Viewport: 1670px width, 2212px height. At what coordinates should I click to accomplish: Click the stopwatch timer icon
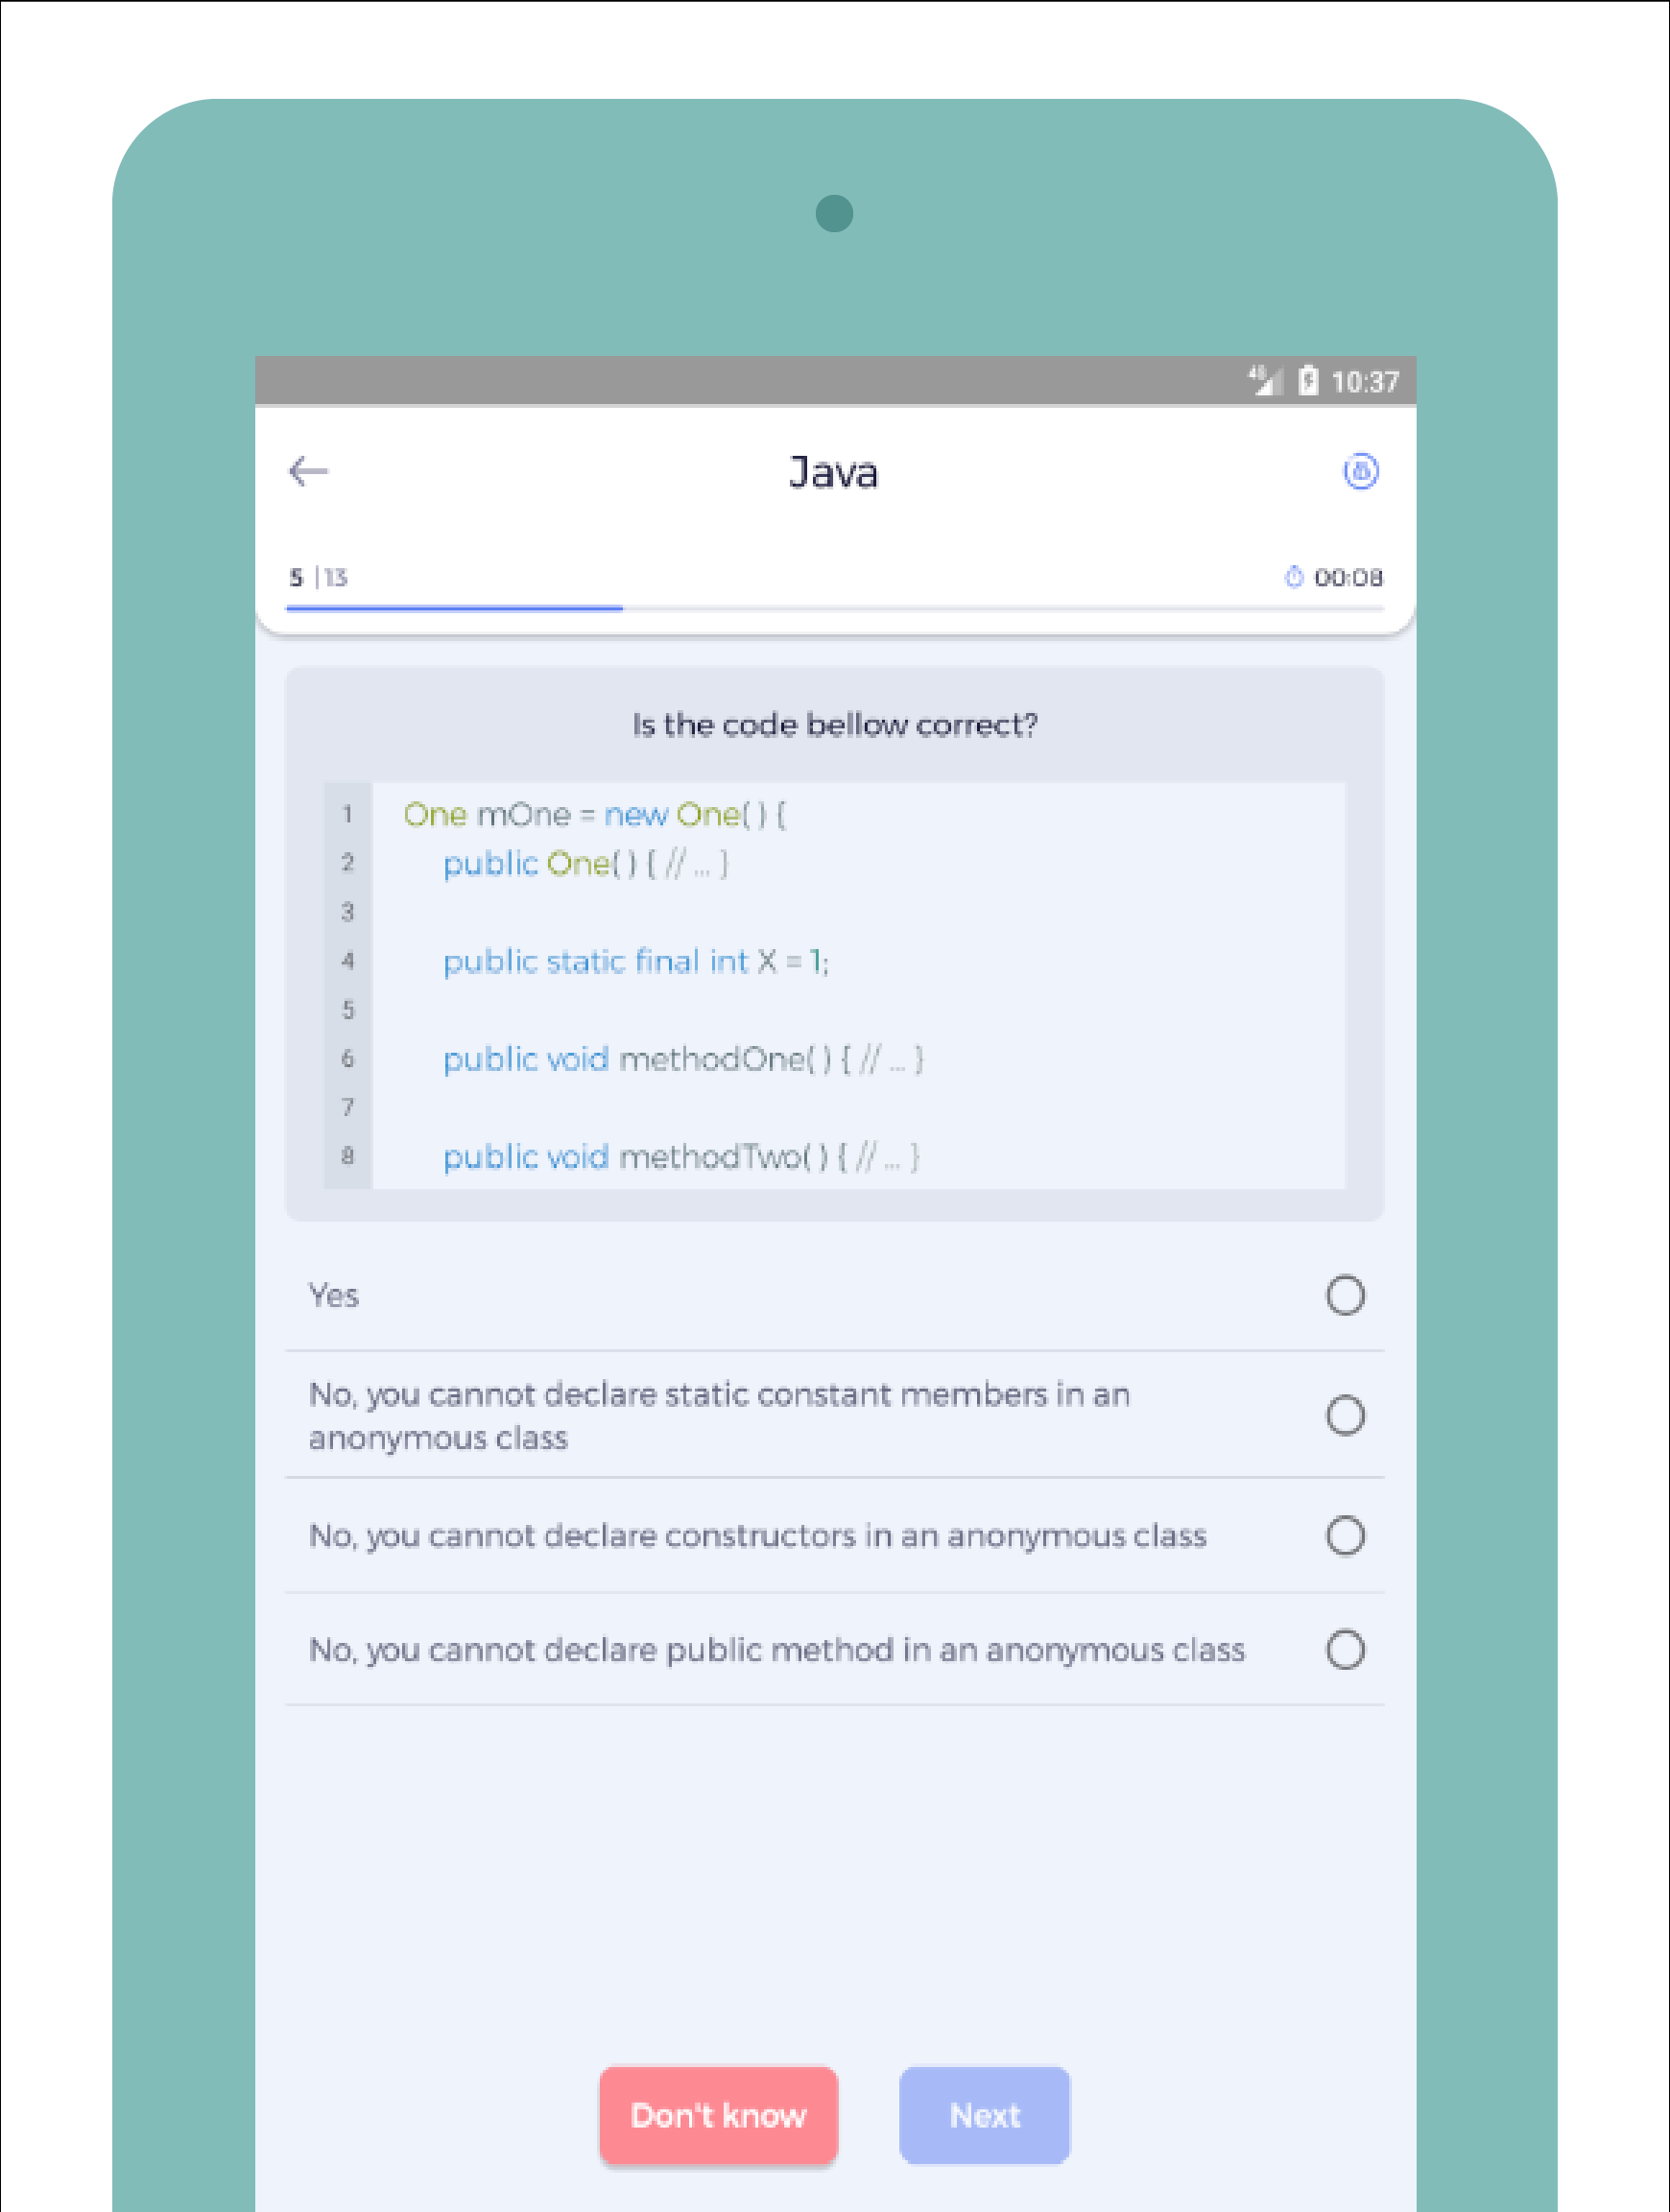[x=1293, y=577]
